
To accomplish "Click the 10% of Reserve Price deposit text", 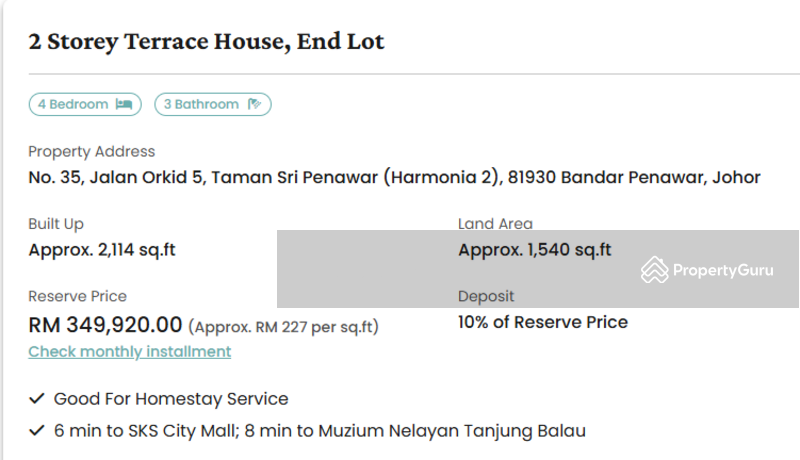I will click(543, 322).
